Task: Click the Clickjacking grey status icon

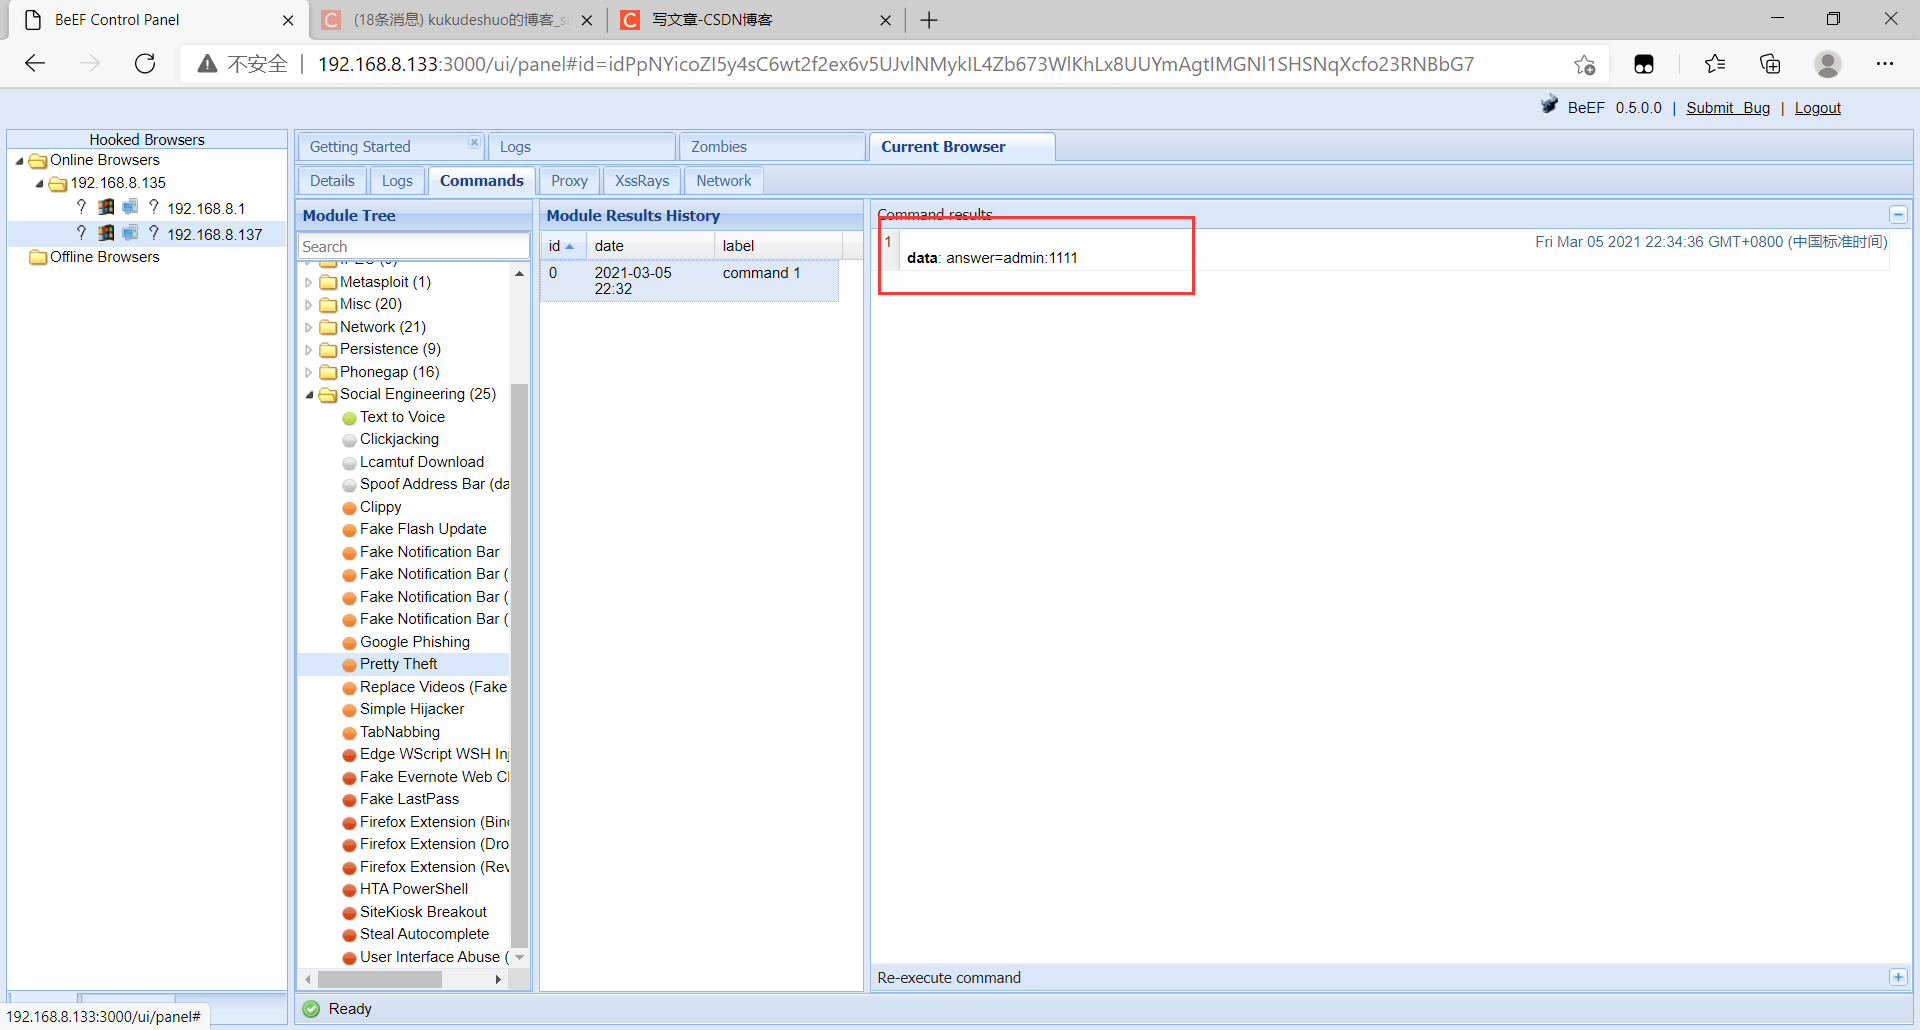Action: click(x=349, y=440)
